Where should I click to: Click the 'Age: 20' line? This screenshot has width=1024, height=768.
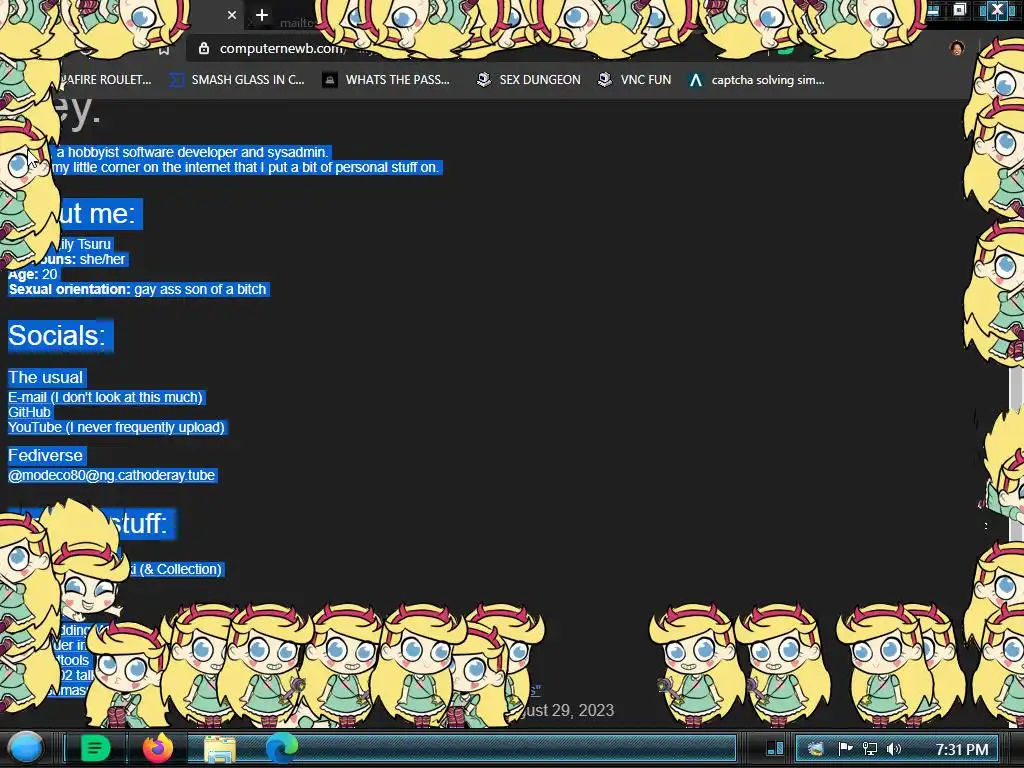coord(33,274)
